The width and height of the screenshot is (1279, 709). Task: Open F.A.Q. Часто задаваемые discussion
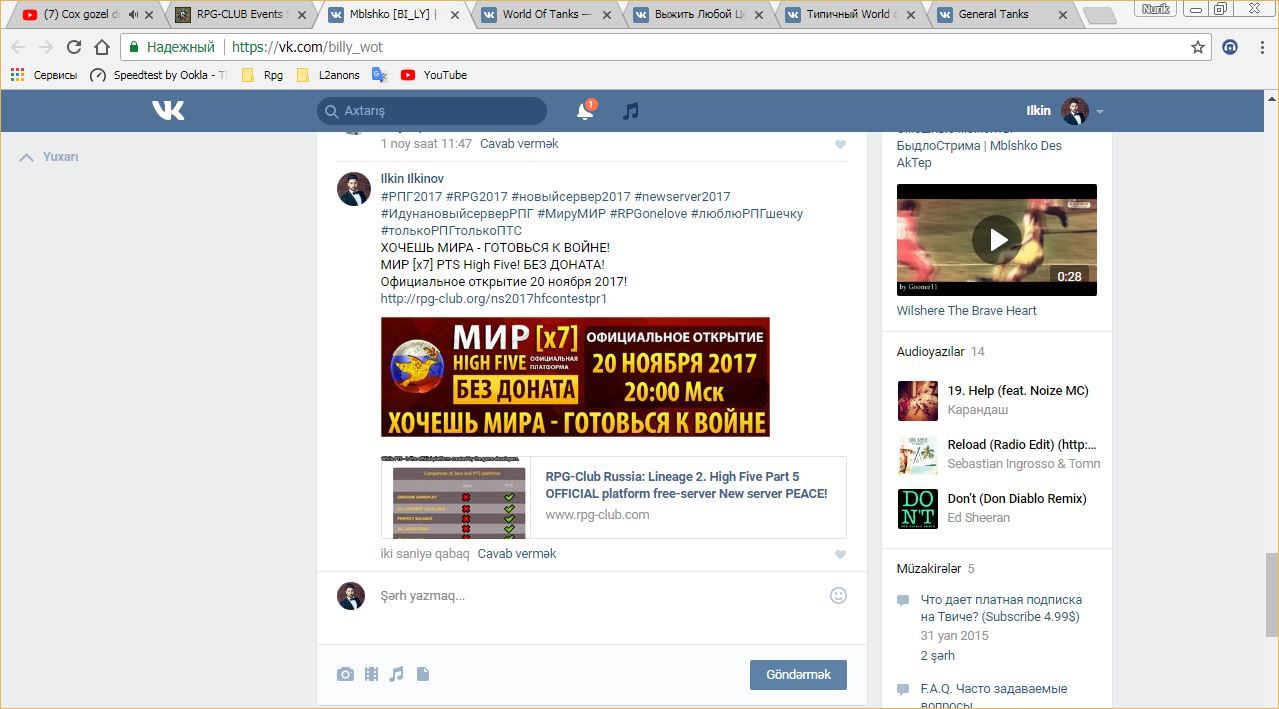(994, 696)
